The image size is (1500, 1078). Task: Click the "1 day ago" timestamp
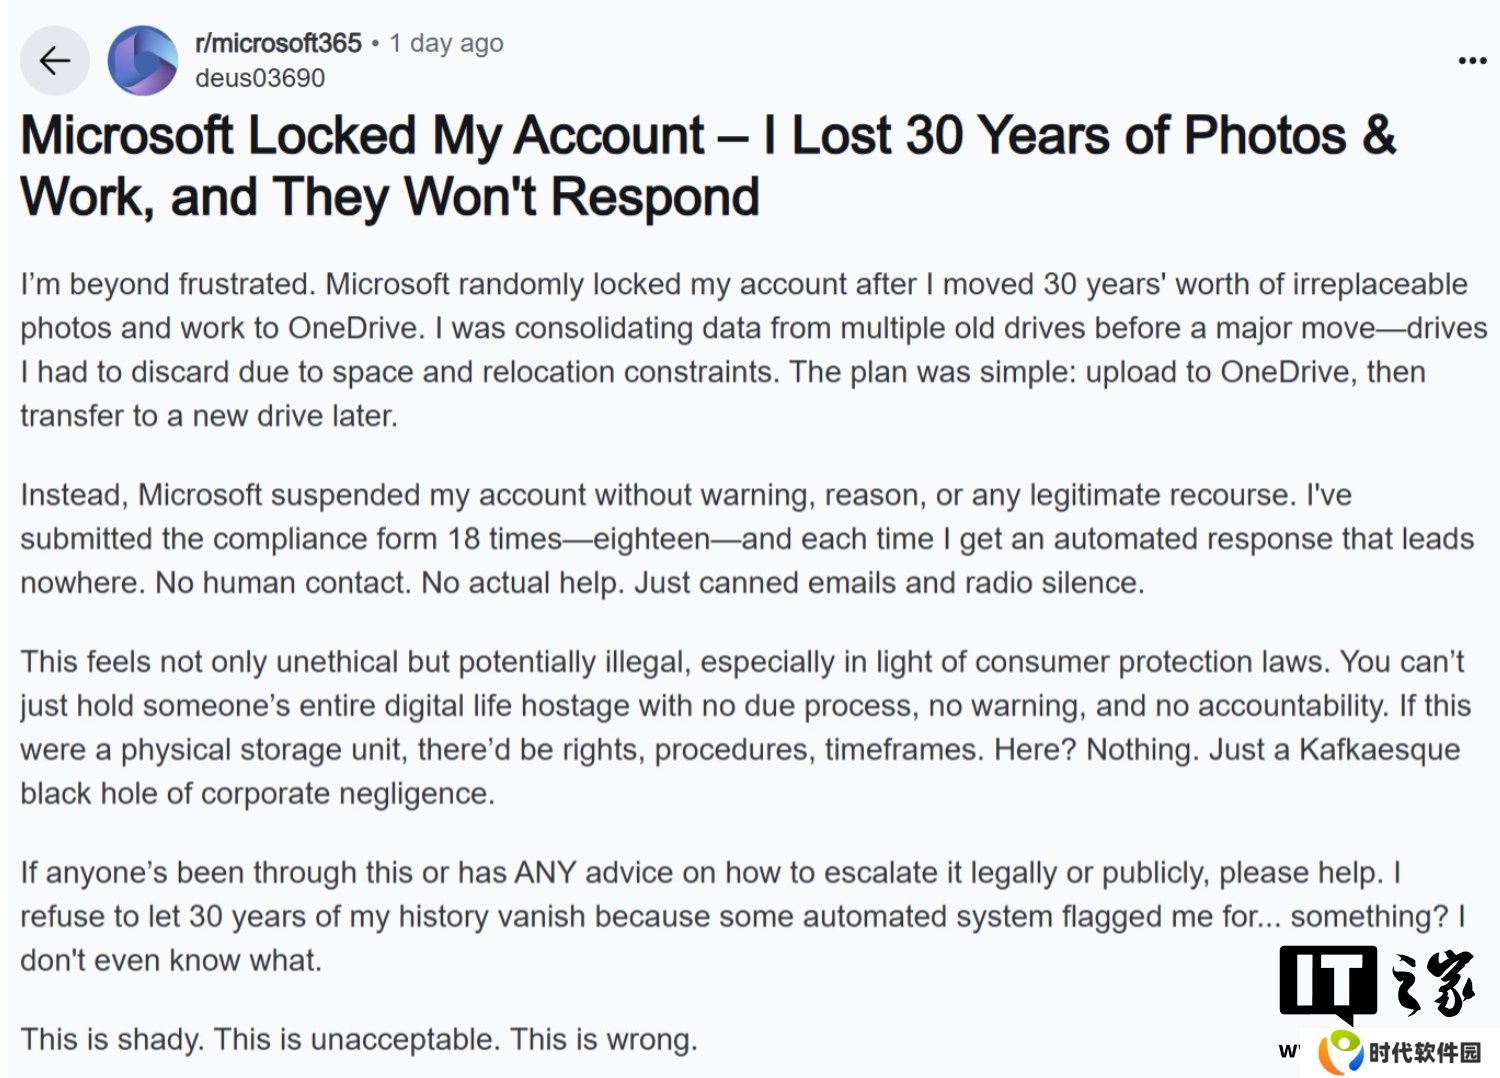click(x=446, y=43)
